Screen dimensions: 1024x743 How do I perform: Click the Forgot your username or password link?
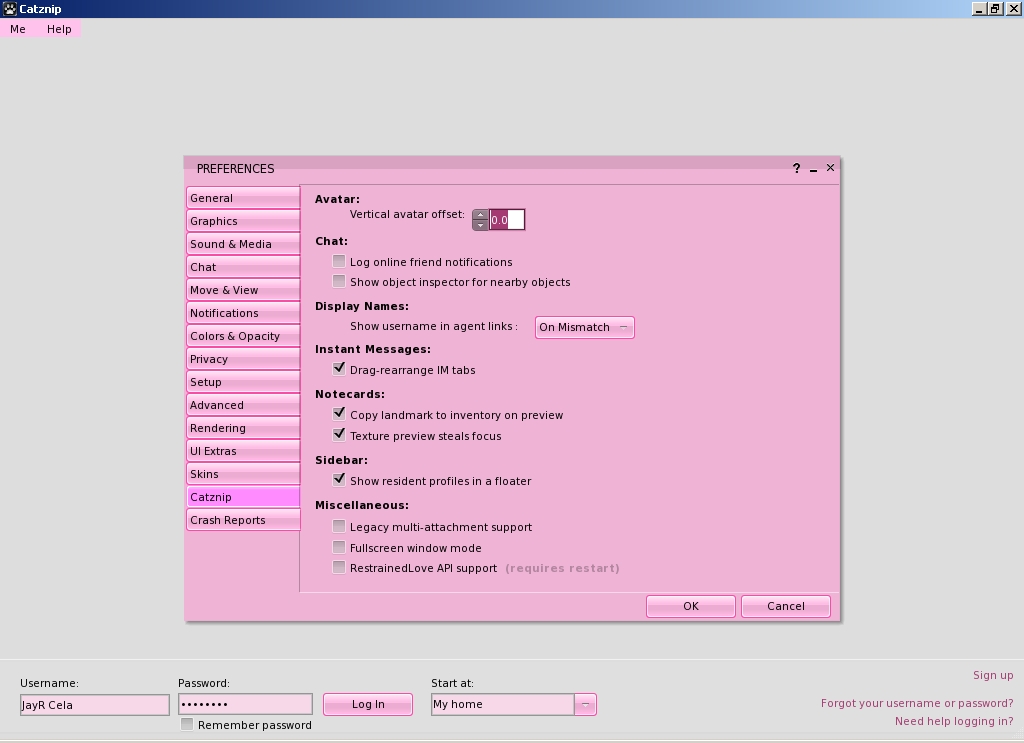tap(917, 703)
